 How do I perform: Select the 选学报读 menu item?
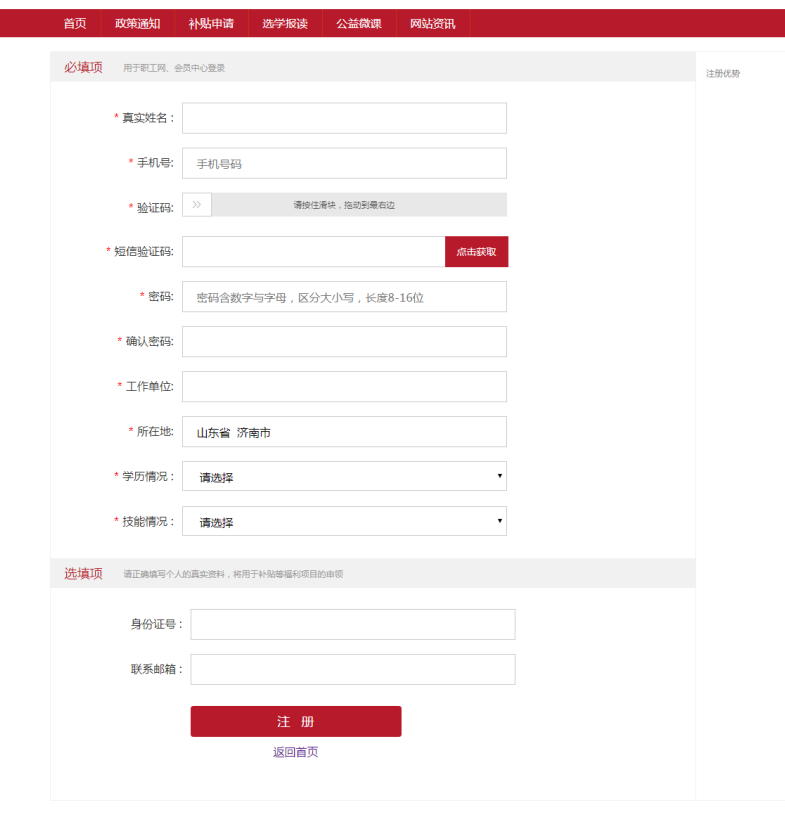285,23
